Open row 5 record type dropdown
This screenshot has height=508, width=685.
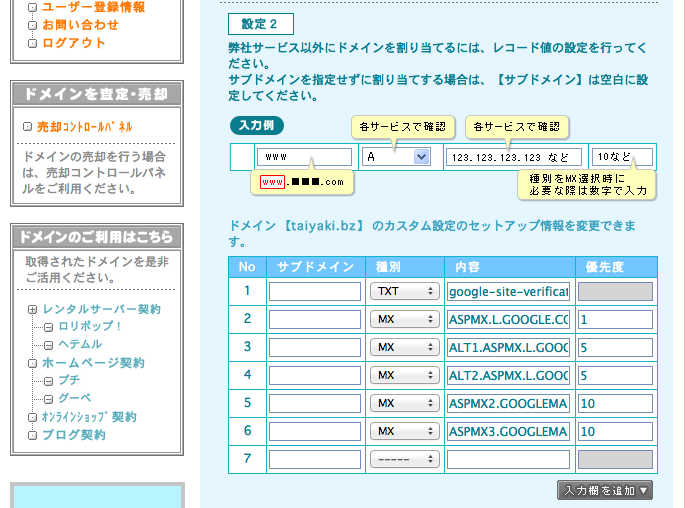click(x=405, y=403)
